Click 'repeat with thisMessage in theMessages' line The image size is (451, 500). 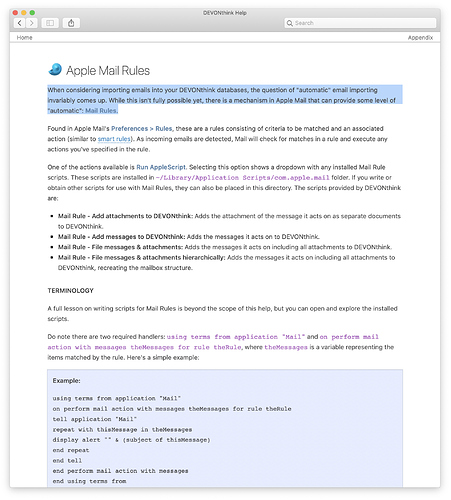(x=122, y=430)
